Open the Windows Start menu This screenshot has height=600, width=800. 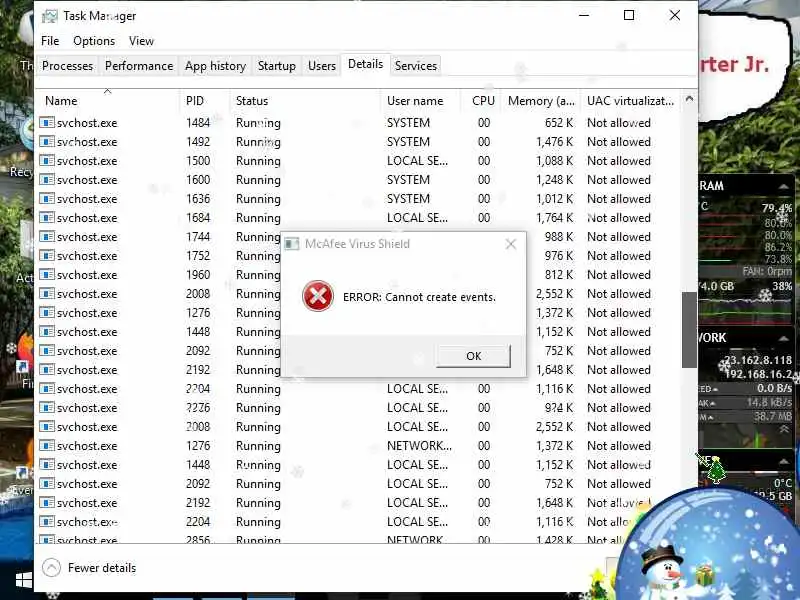click(23, 581)
